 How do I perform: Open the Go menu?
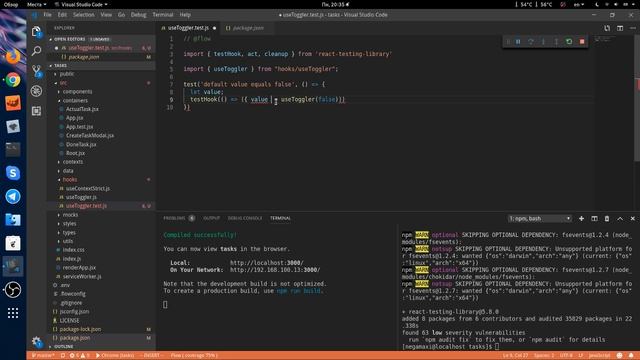point(121,15)
